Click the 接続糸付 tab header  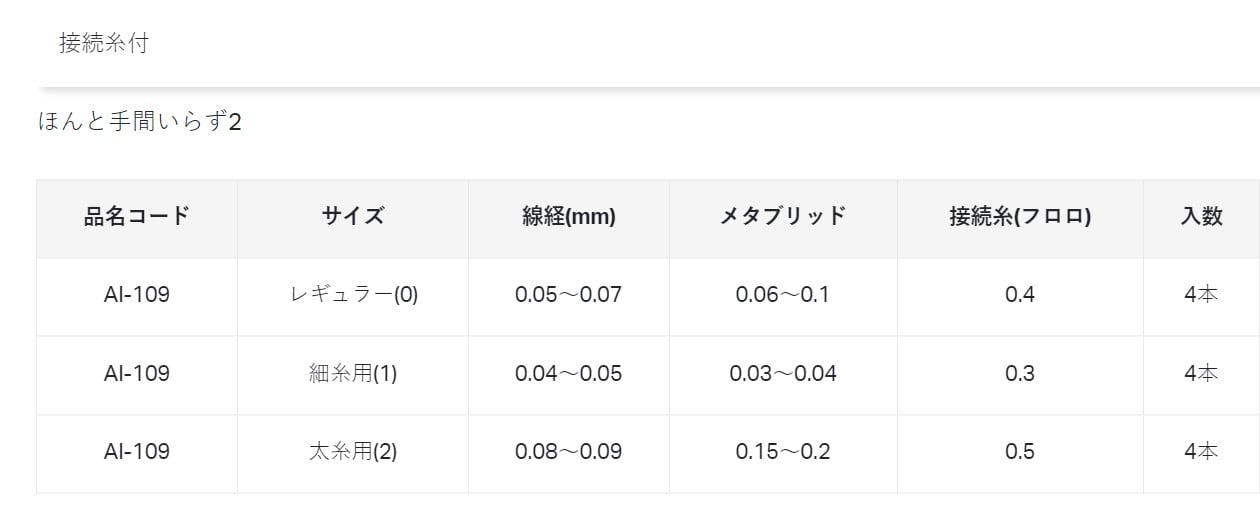click(103, 43)
